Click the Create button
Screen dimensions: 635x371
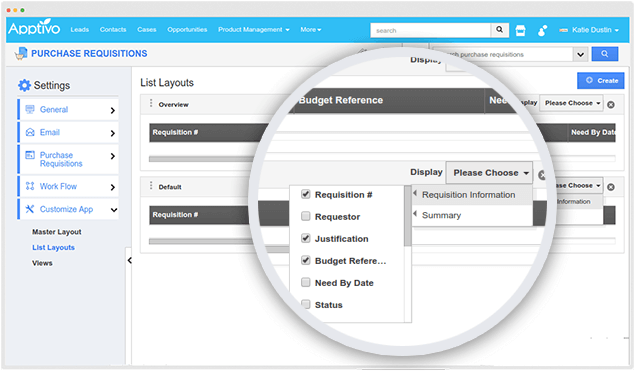pos(601,81)
